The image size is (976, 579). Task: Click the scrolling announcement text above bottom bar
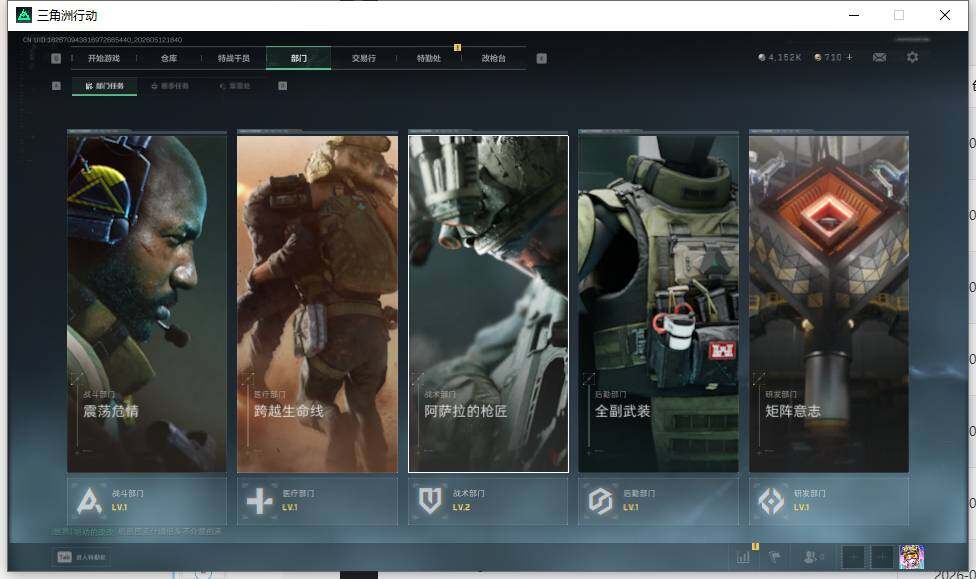point(137,532)
